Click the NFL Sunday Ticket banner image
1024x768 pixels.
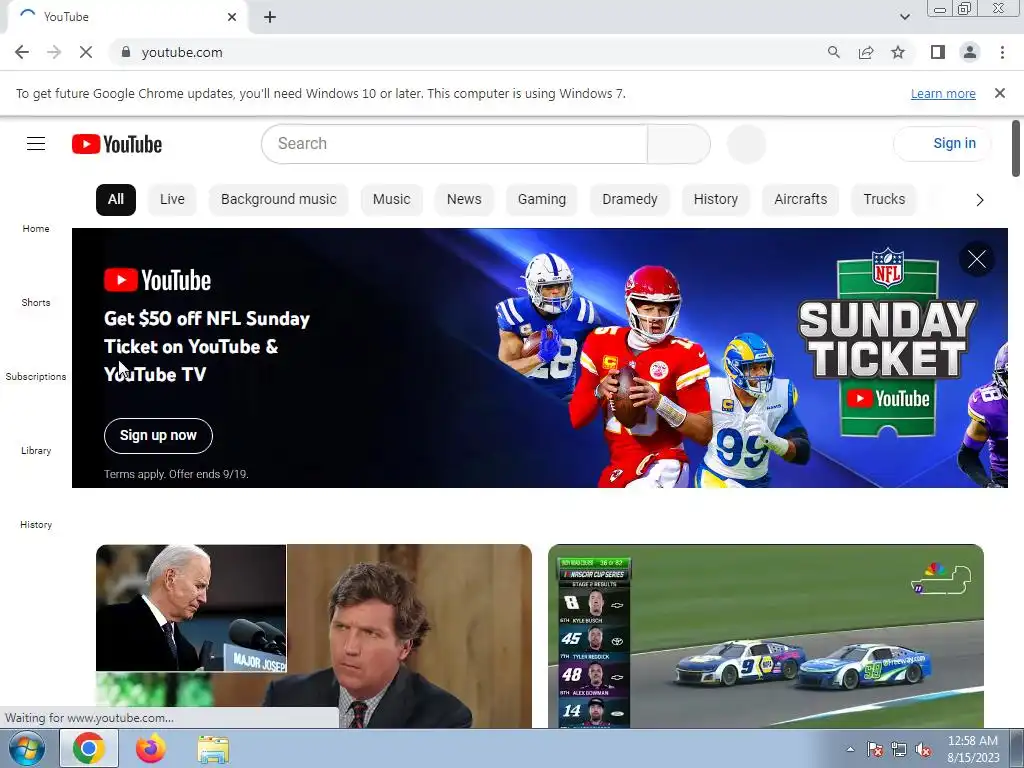pos(539,358)
